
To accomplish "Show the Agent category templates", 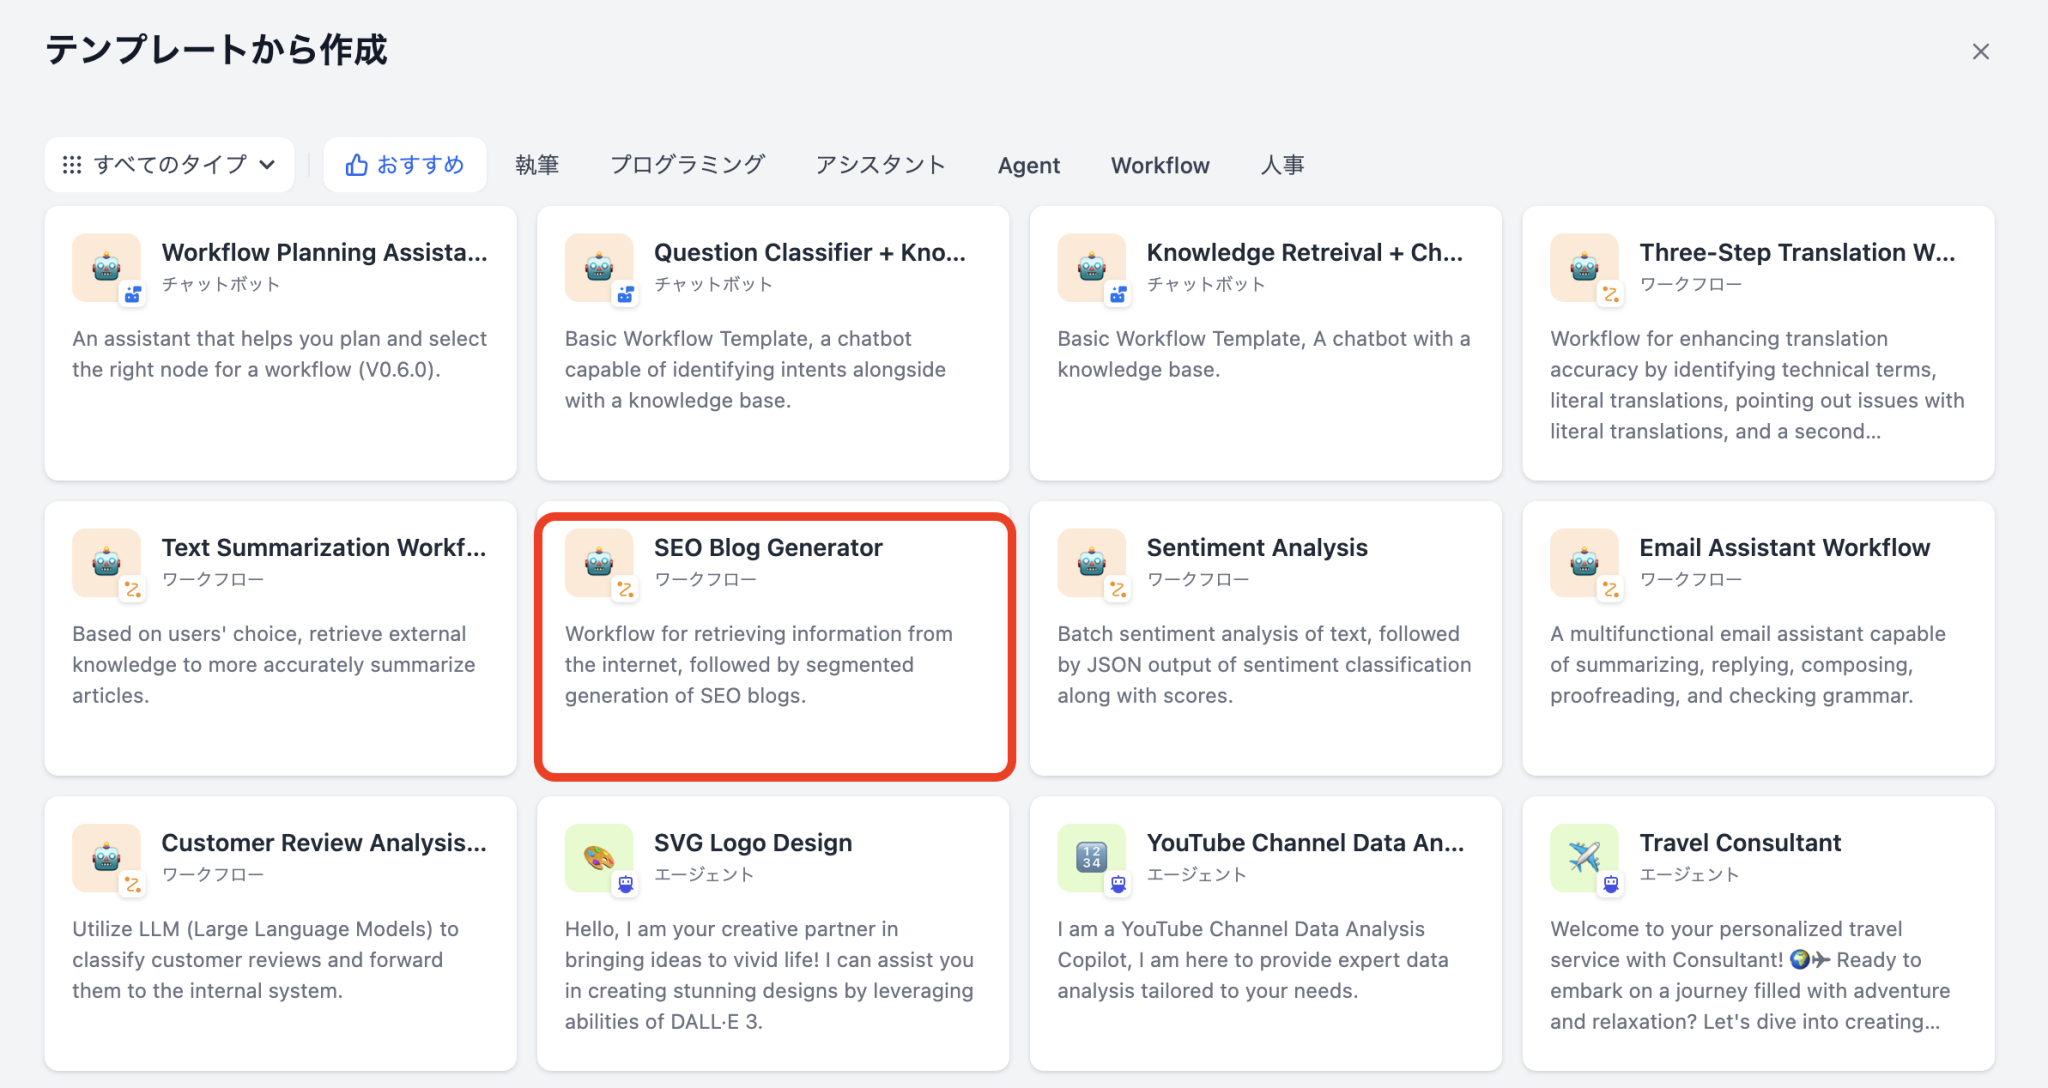I will tap(1028, 166).
